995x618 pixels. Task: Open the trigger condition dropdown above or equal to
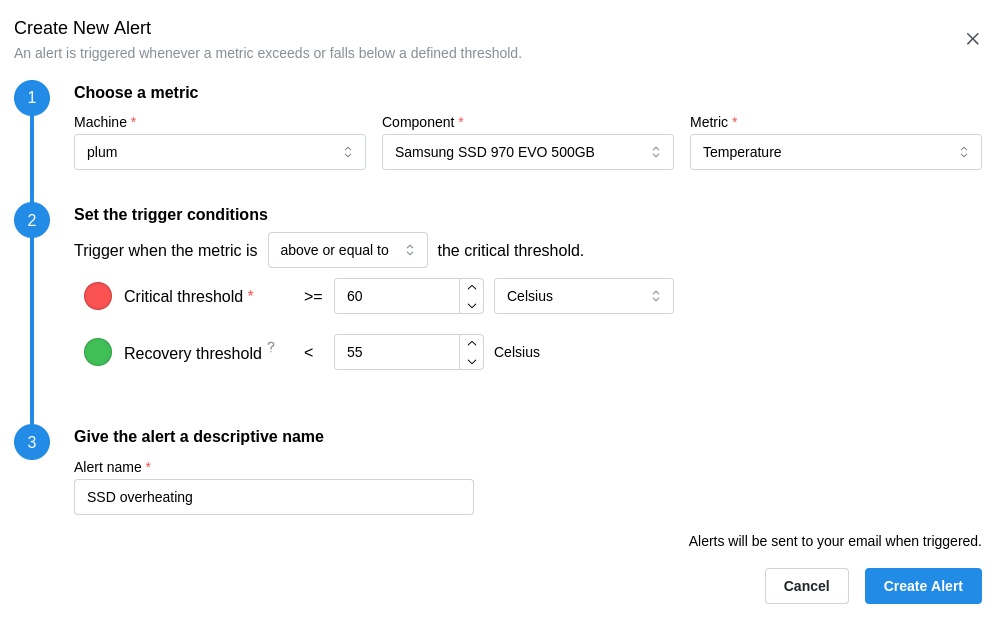[x=348, y=250]
